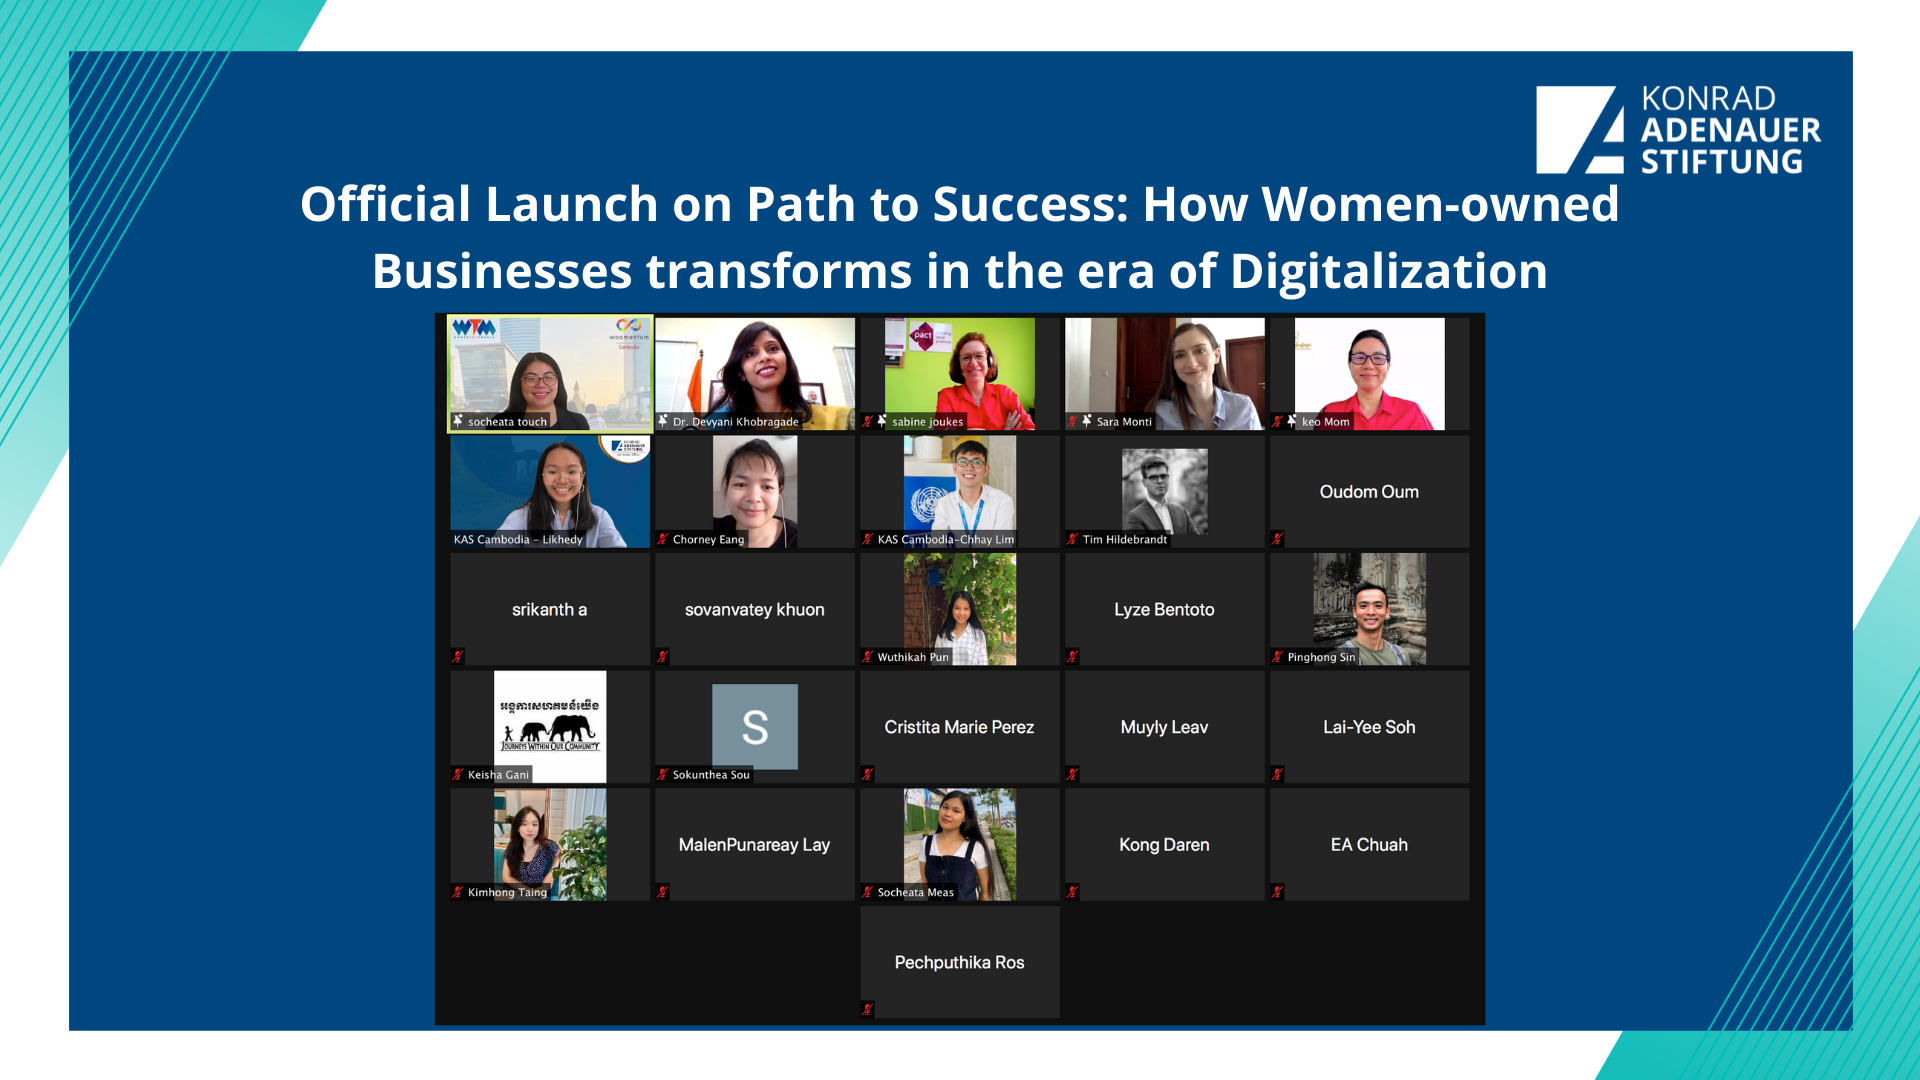
Task: Click the pin icon beside keo Mom
Action: point(1291,421)
